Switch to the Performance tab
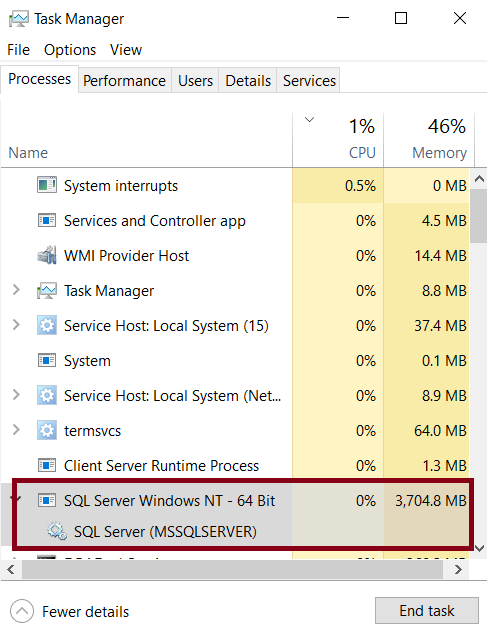 pos(124,81)
